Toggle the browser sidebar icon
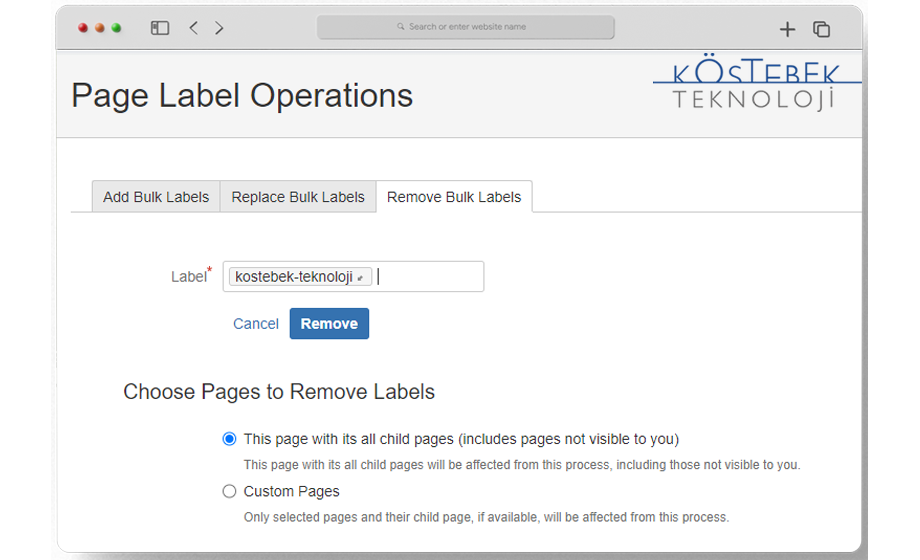Image resolution: width=920 pixels, height=560 pixels. click(160, 28)
